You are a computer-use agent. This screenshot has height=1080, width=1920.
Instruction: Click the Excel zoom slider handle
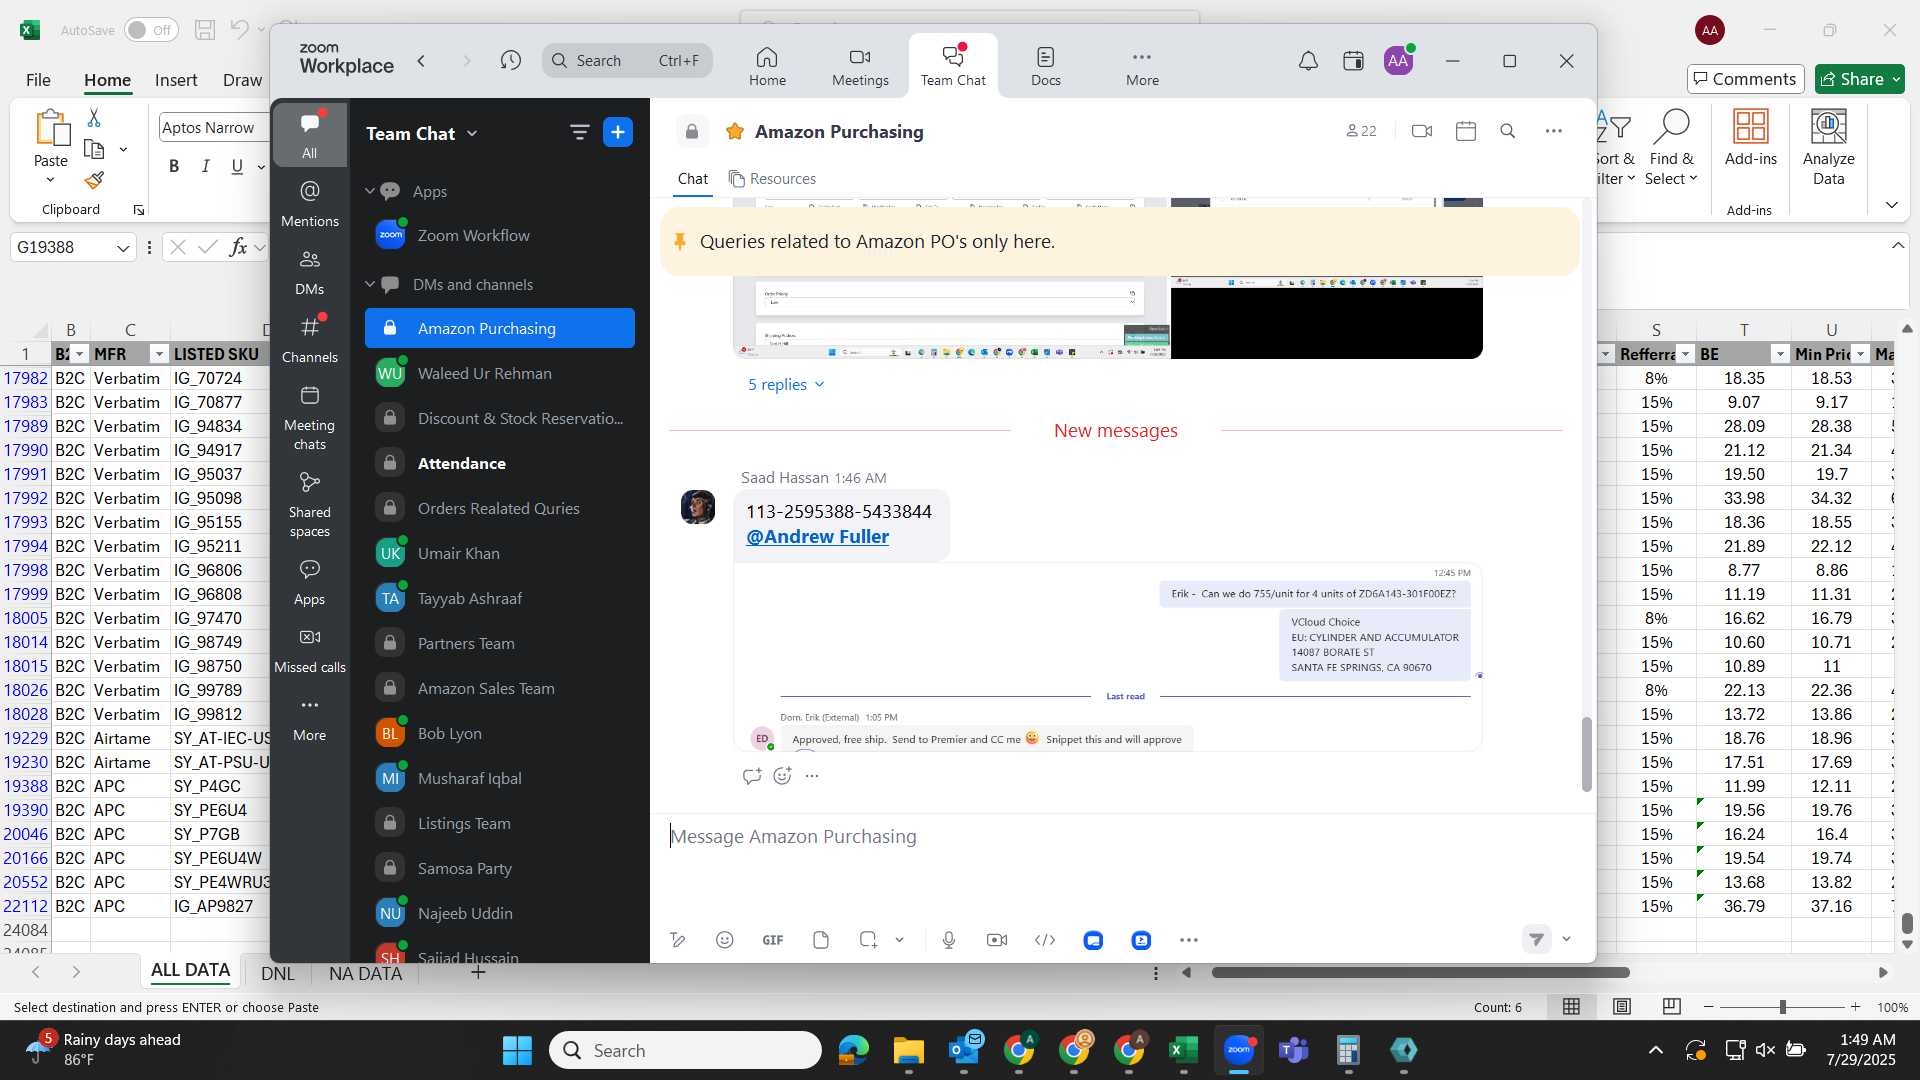1782,1007
